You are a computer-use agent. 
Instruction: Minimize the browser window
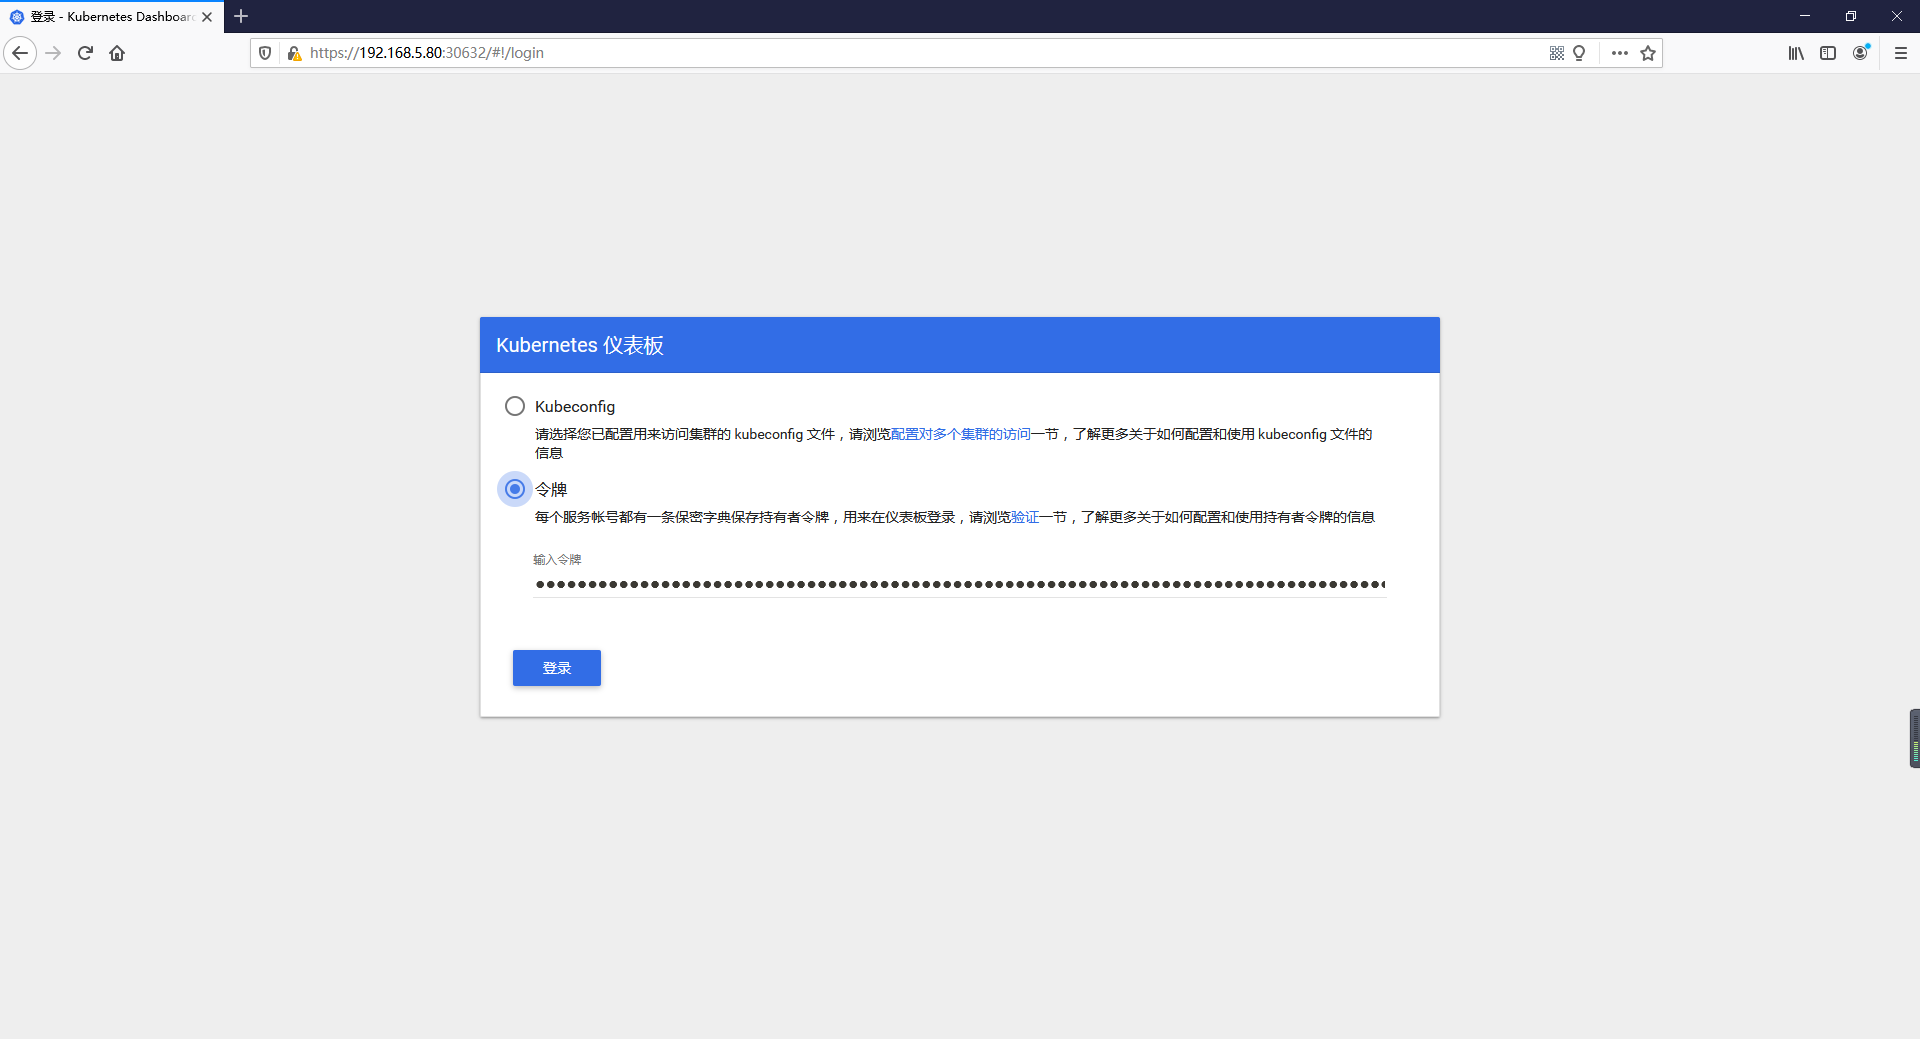click(x=1805, y=16)
